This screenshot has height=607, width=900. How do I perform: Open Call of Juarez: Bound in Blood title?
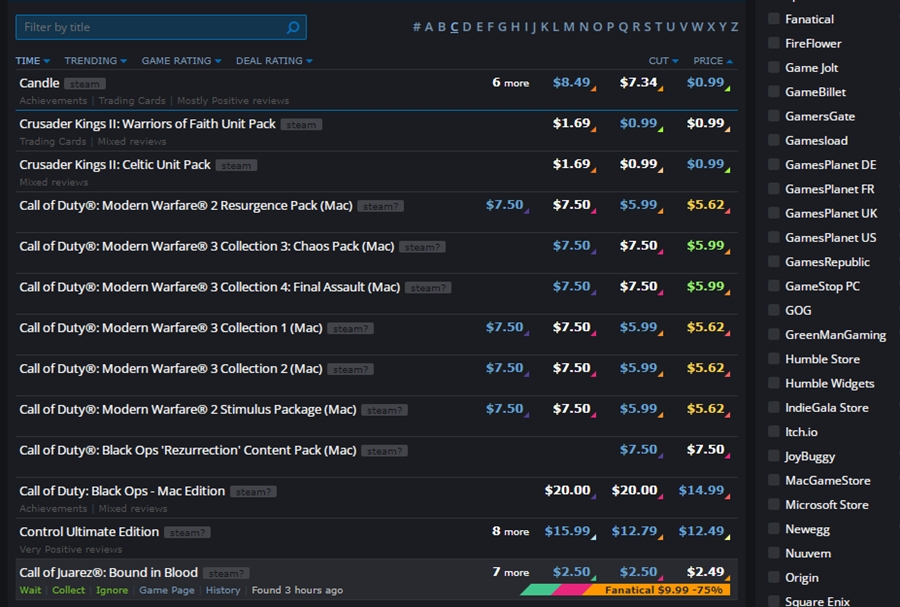click(108, 573)
